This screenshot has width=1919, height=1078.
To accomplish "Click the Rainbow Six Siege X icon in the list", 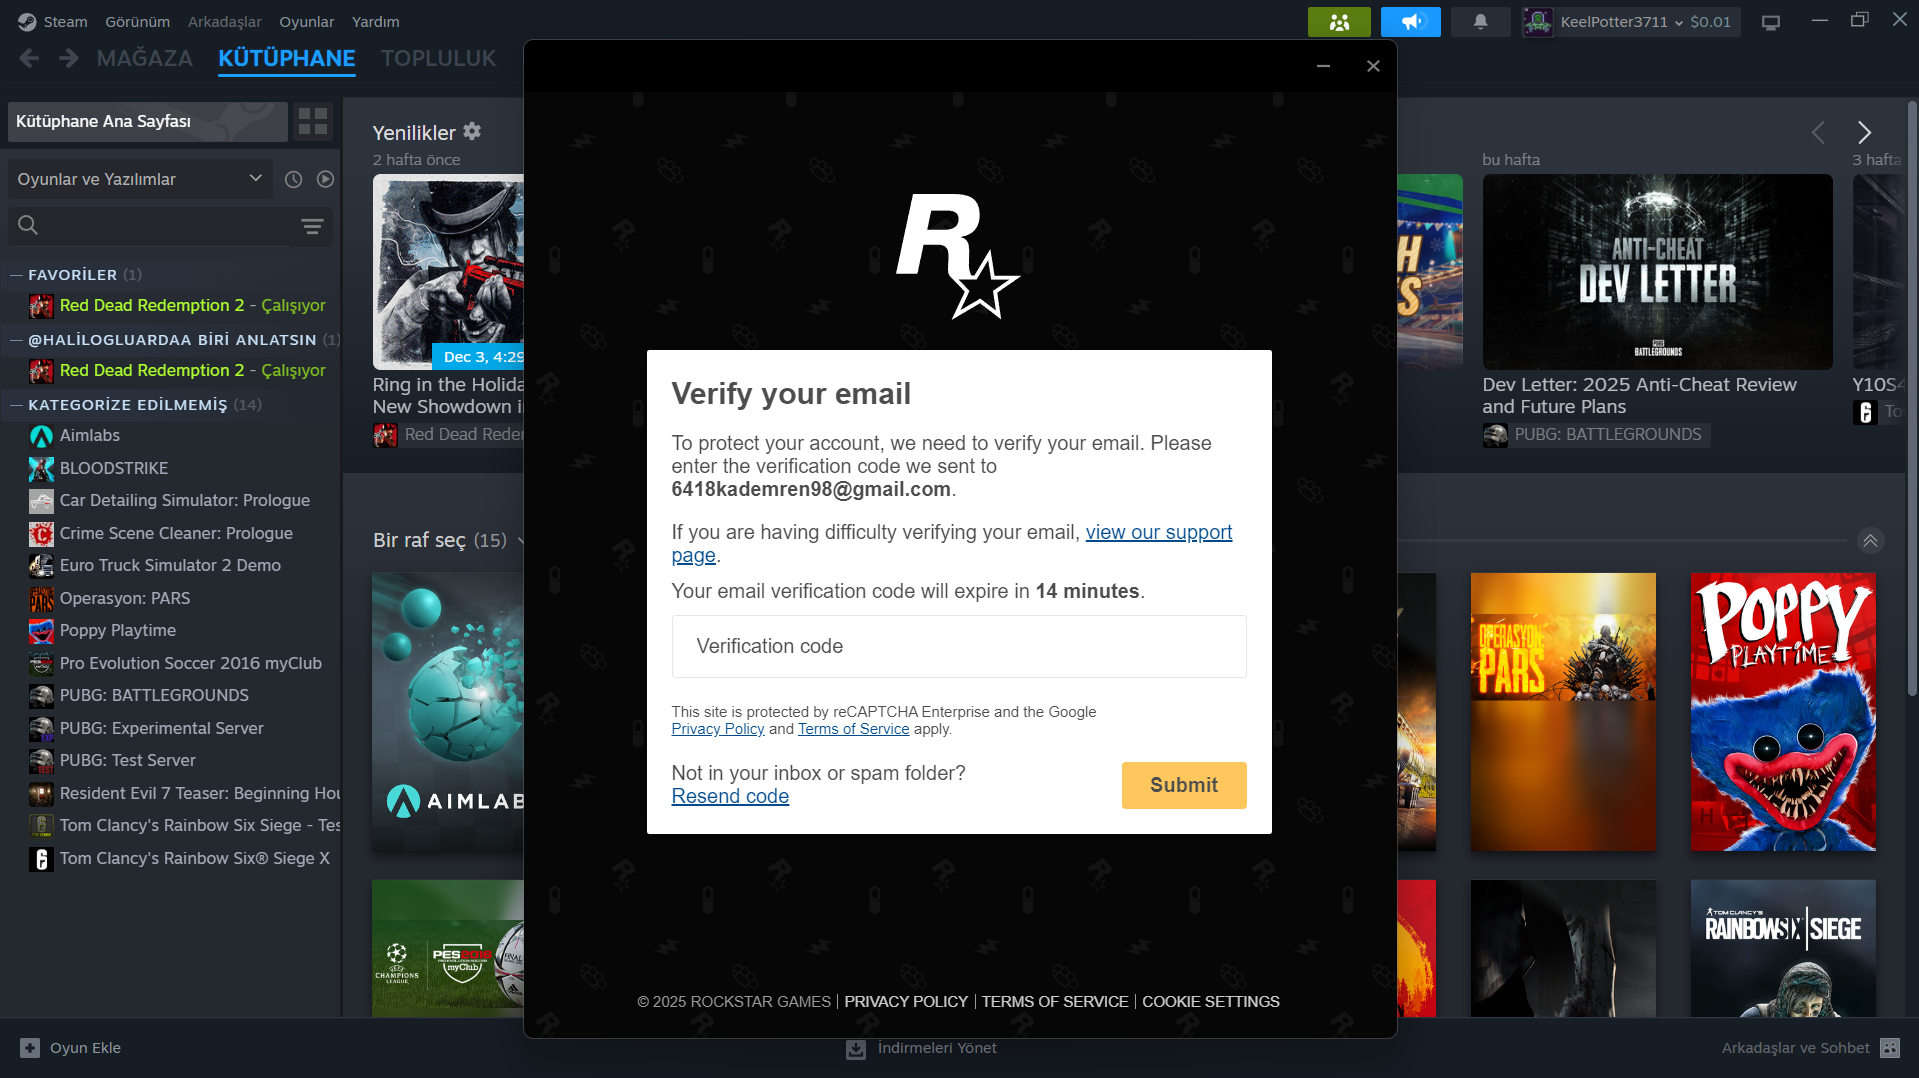I will [41, 859].
